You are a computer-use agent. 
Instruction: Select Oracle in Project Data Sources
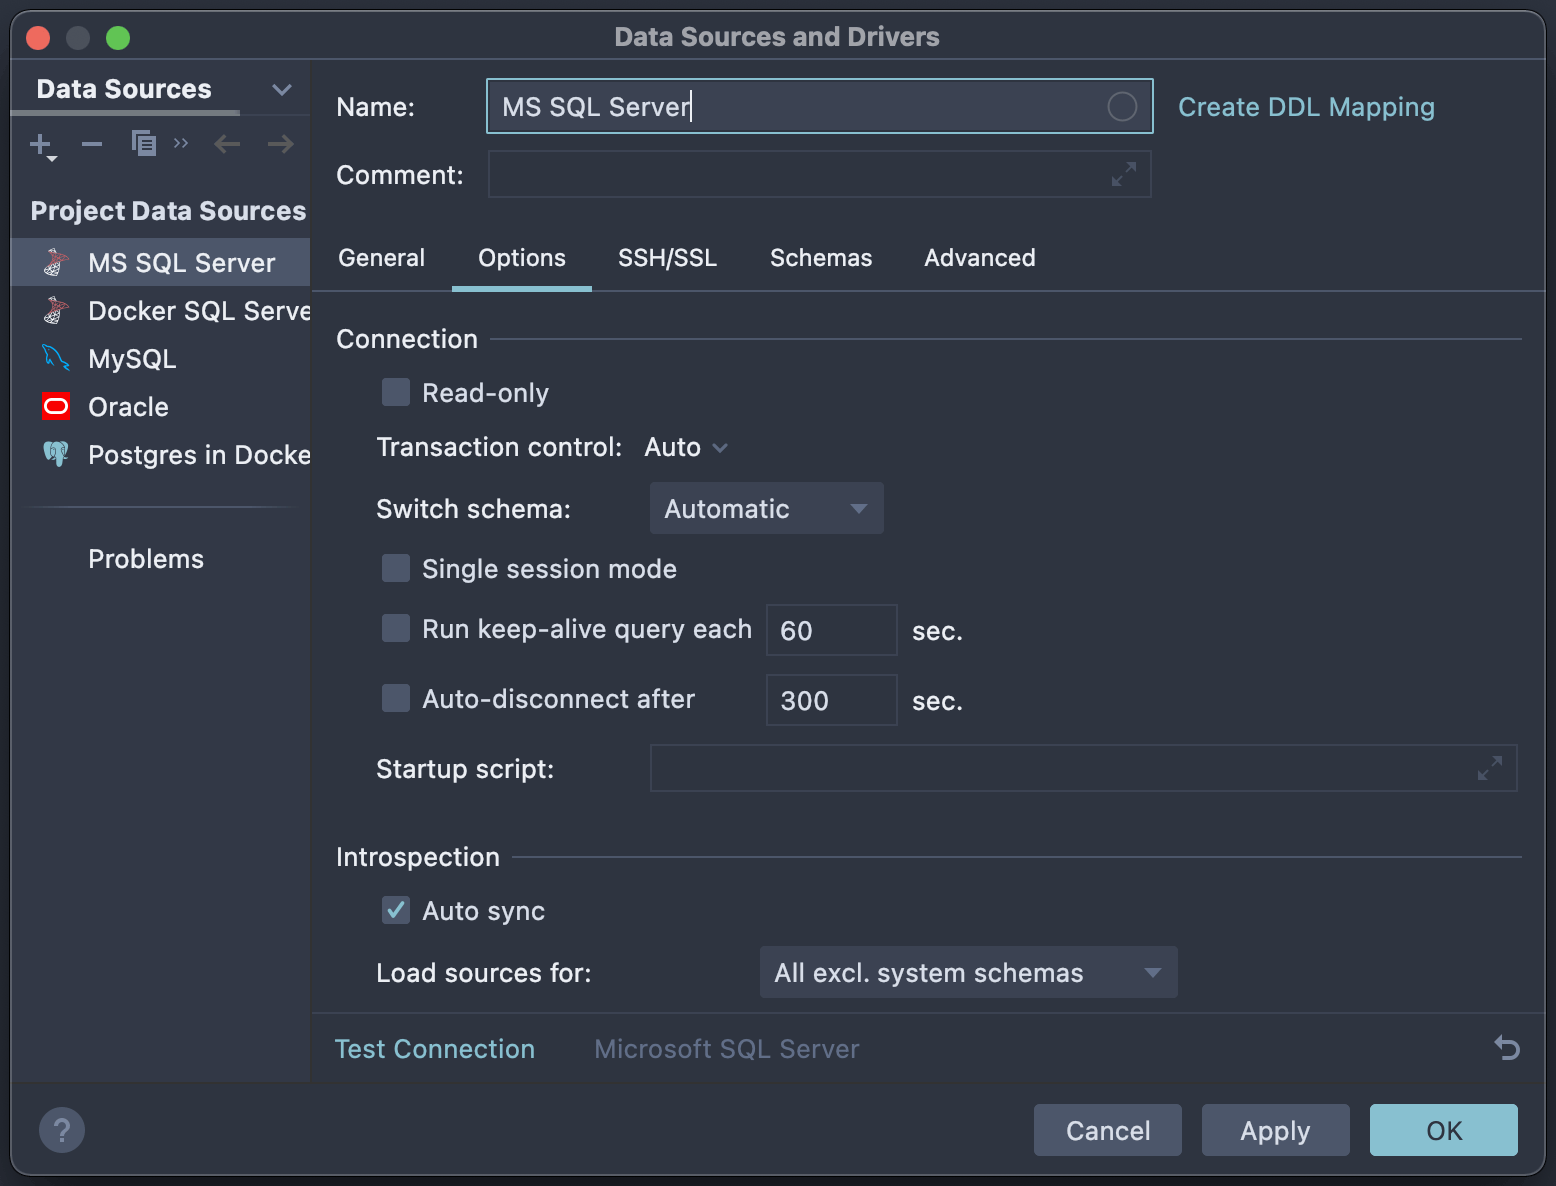click(x=128, y=407)
